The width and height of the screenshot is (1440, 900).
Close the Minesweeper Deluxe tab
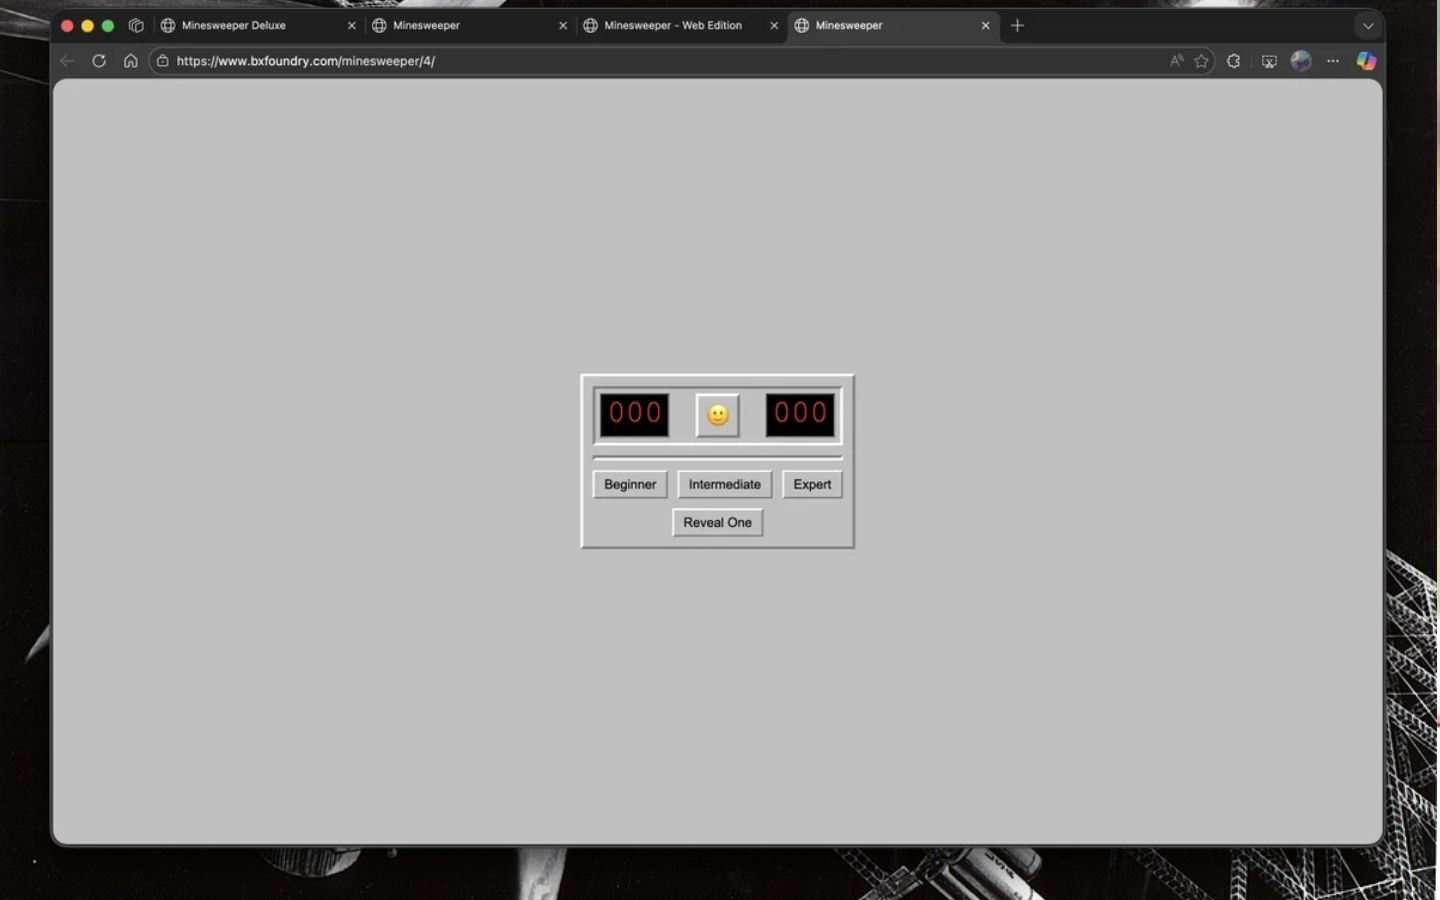click(351, 26)
